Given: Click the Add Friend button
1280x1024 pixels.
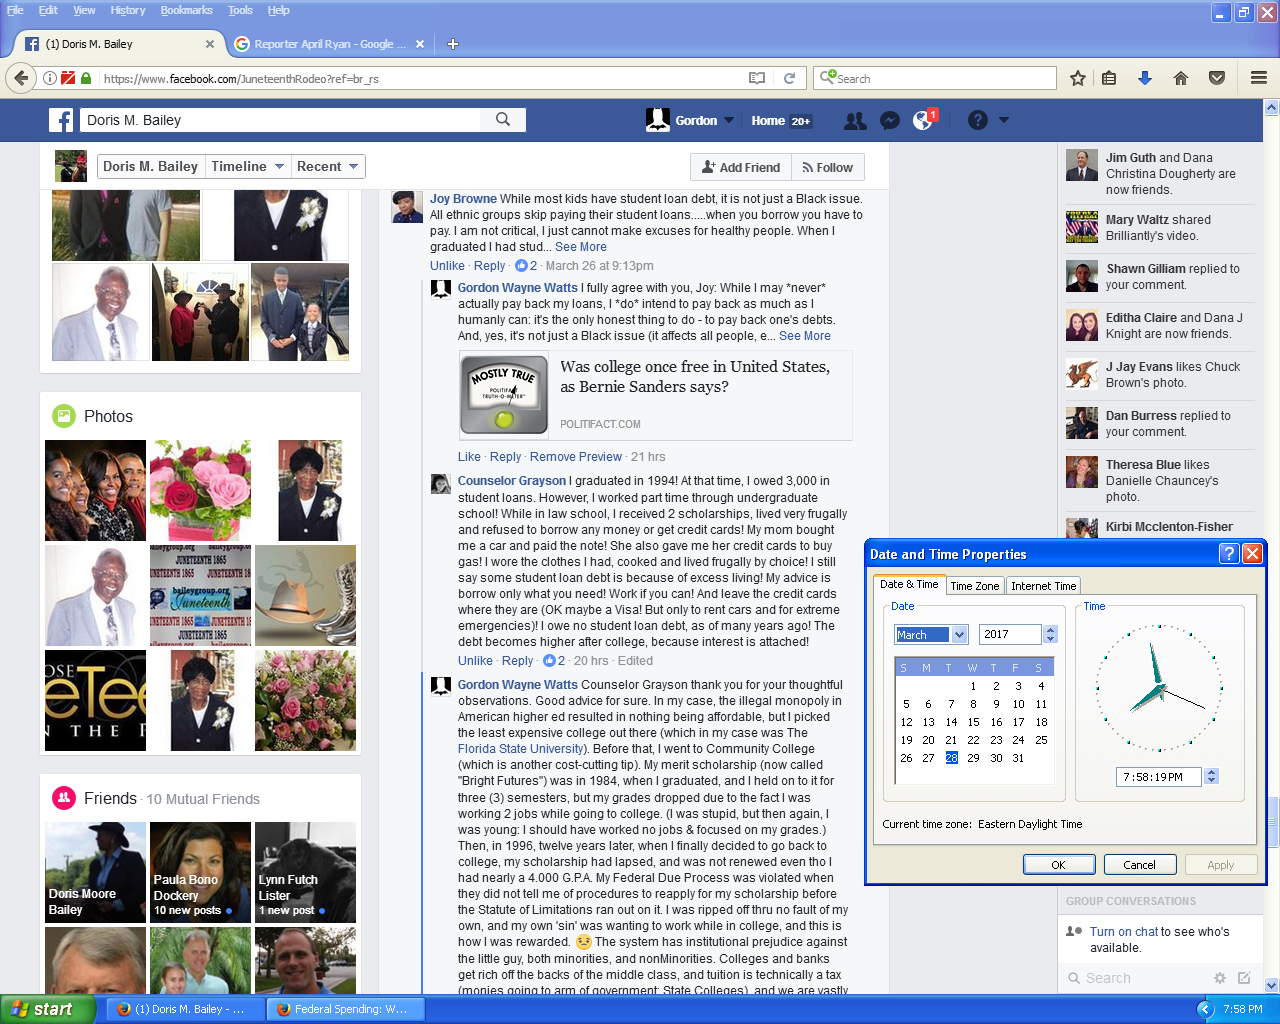Looking at the screenshot, I should click(x=741, y=168).
